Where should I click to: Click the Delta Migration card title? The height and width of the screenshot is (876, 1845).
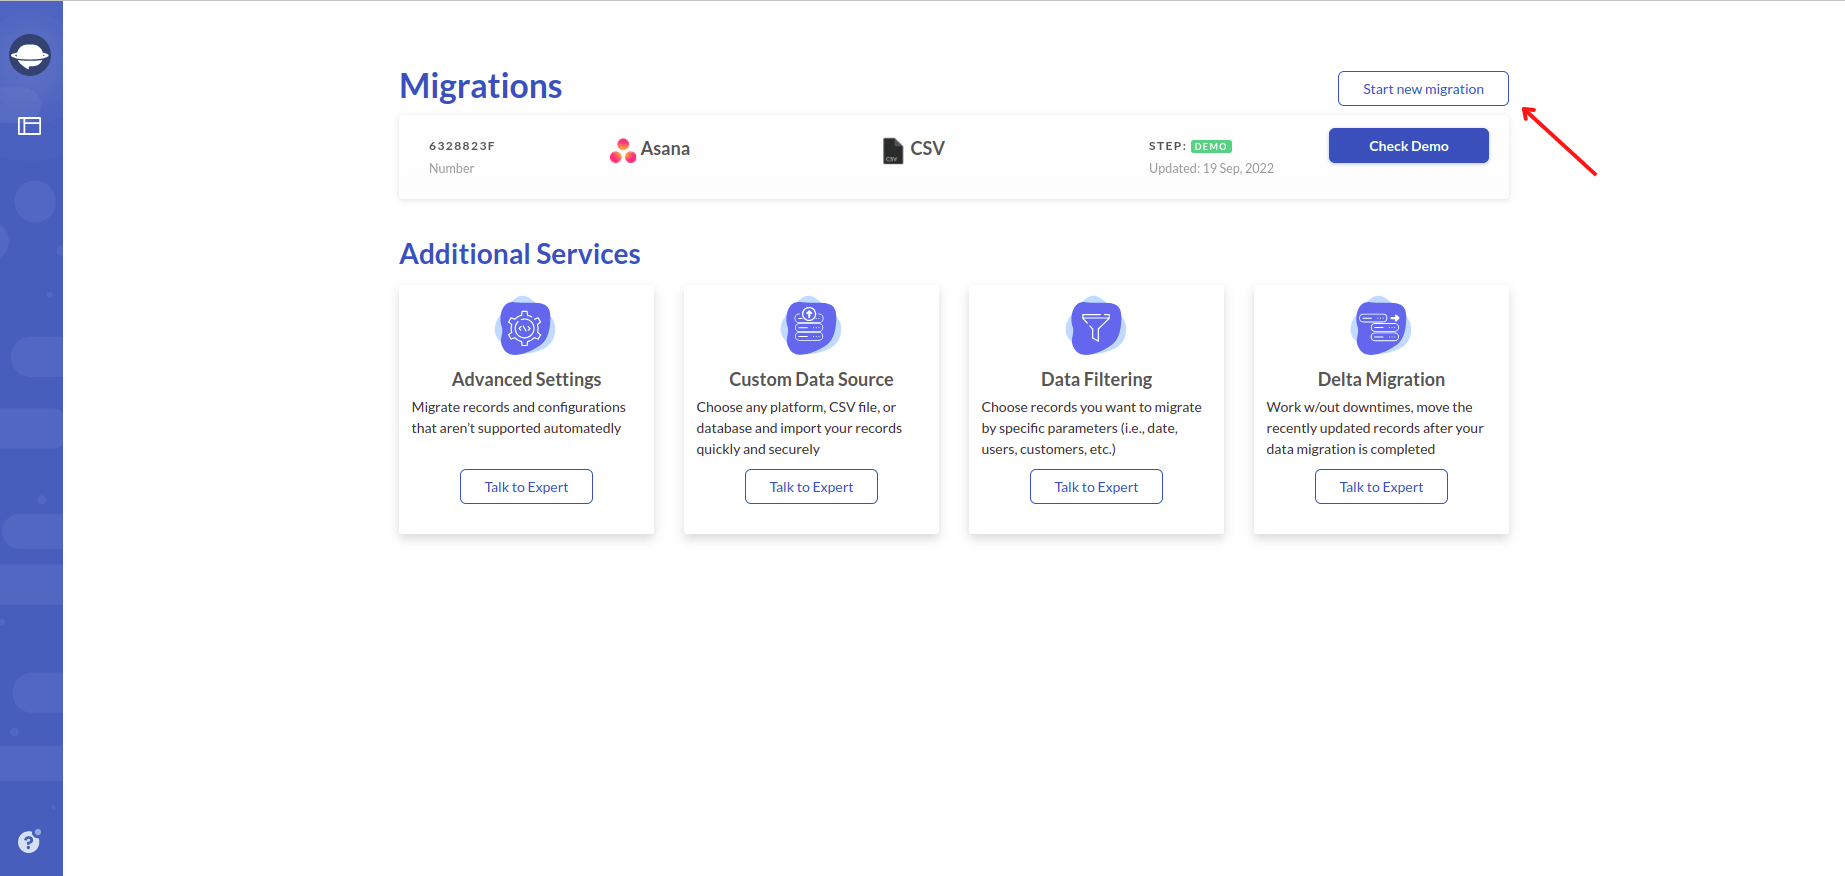pos(1381,379)
